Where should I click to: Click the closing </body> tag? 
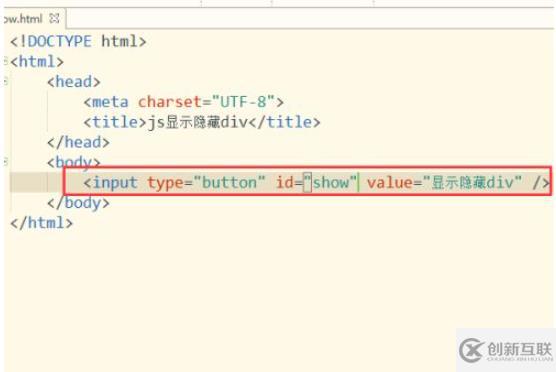point(78,203)
